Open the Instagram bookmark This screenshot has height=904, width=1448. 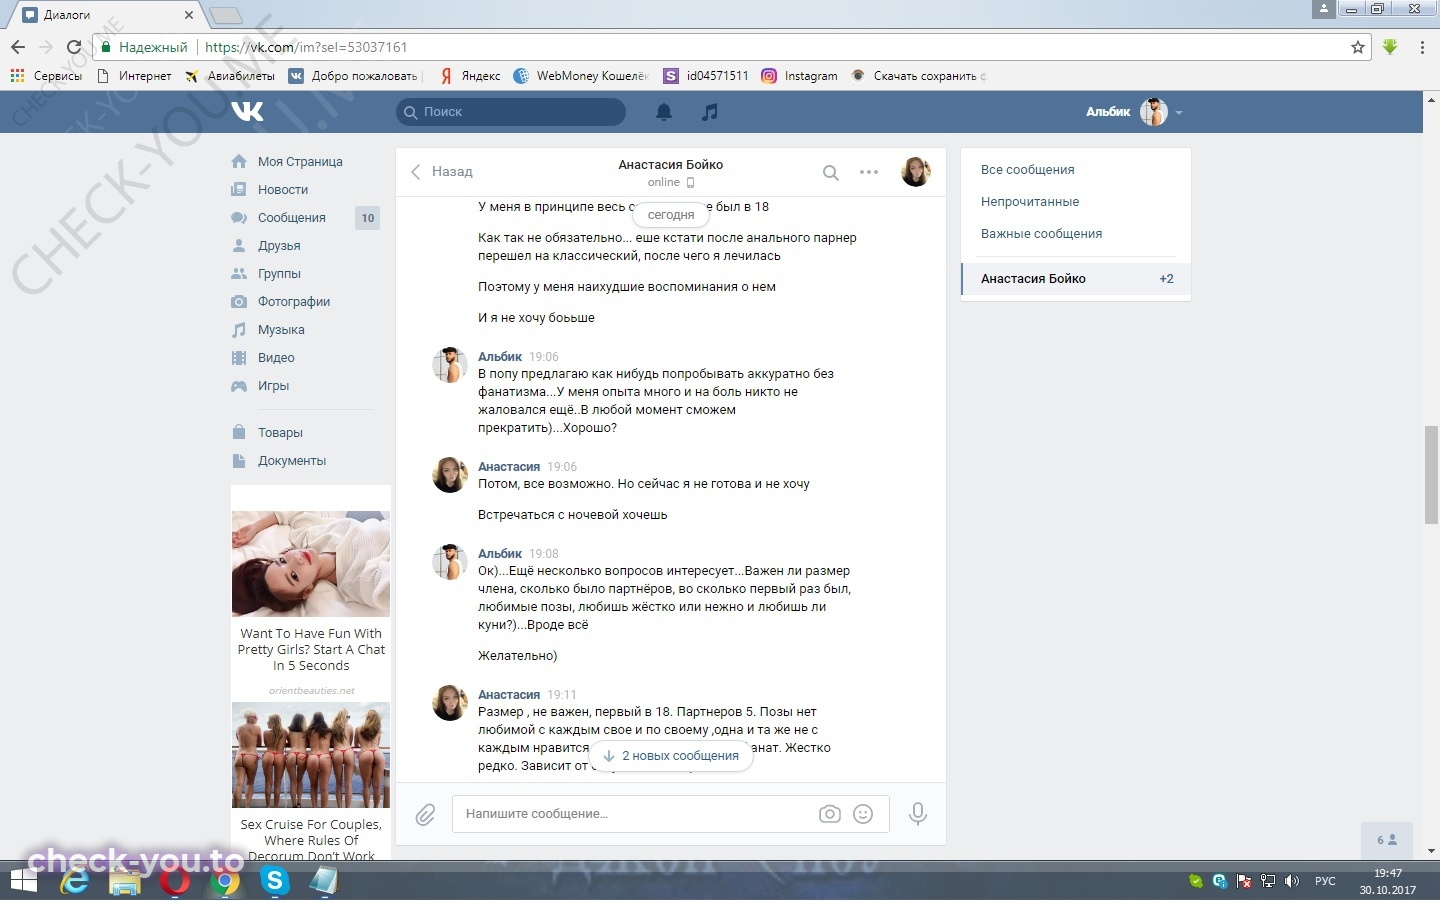tap(799, 76)
